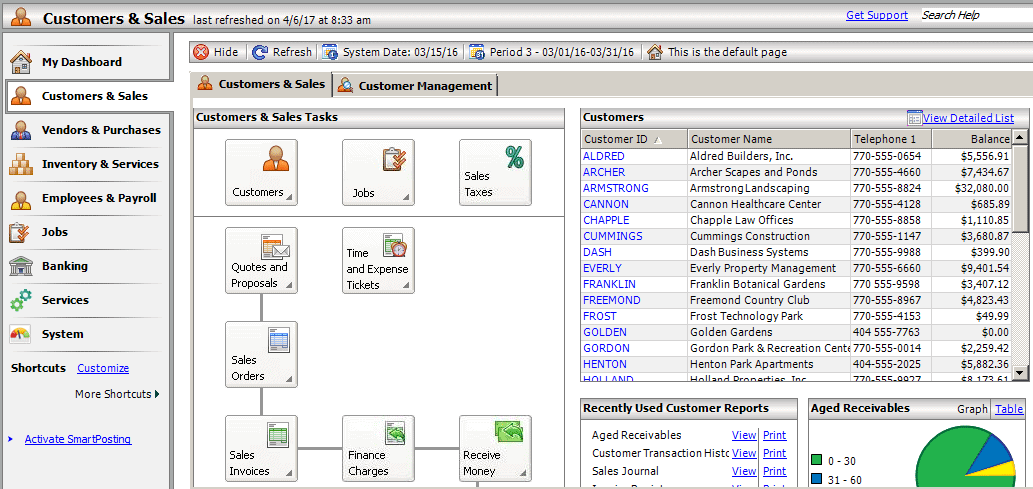This screenshot has width=1033, height=489.
Task: Click the Telephone 1 column header
Action: 891,139
